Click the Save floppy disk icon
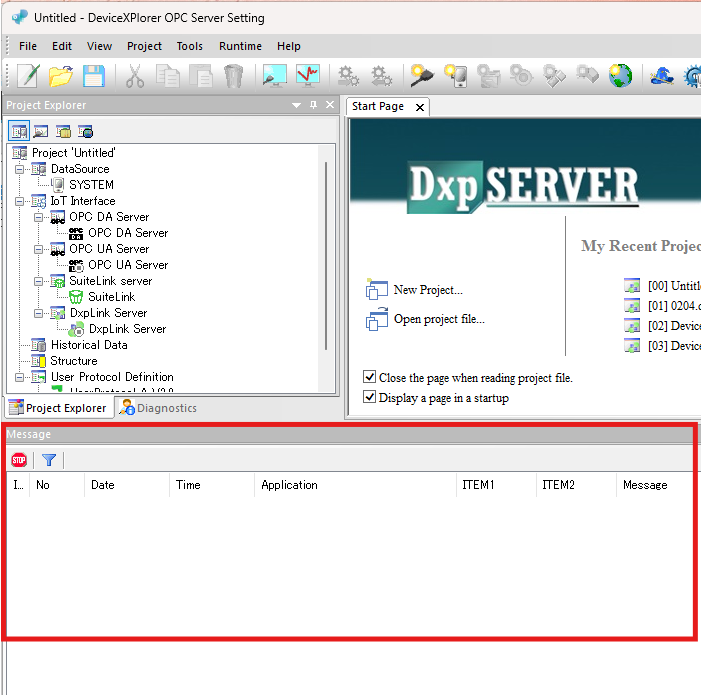Viewport: 701px width, 695px height. 93,76
